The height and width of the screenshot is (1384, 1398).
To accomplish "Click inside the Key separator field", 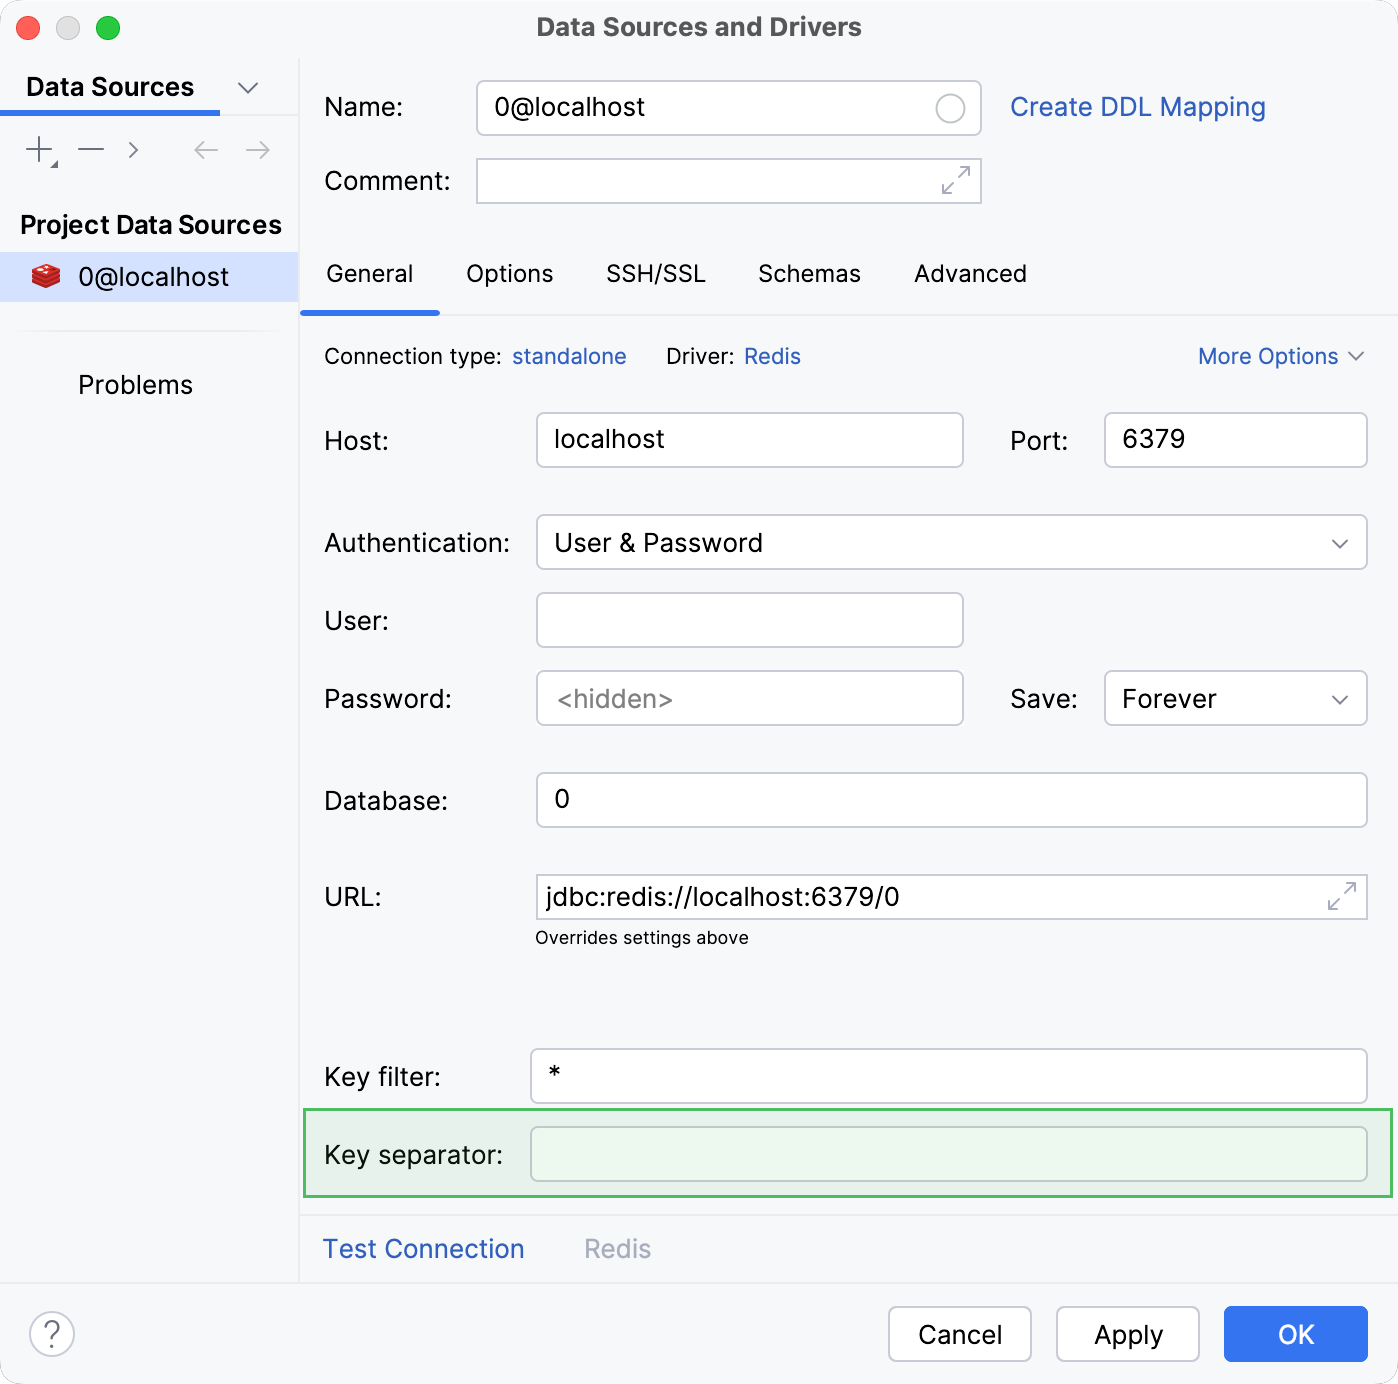I will click(x=948, y=1154).
